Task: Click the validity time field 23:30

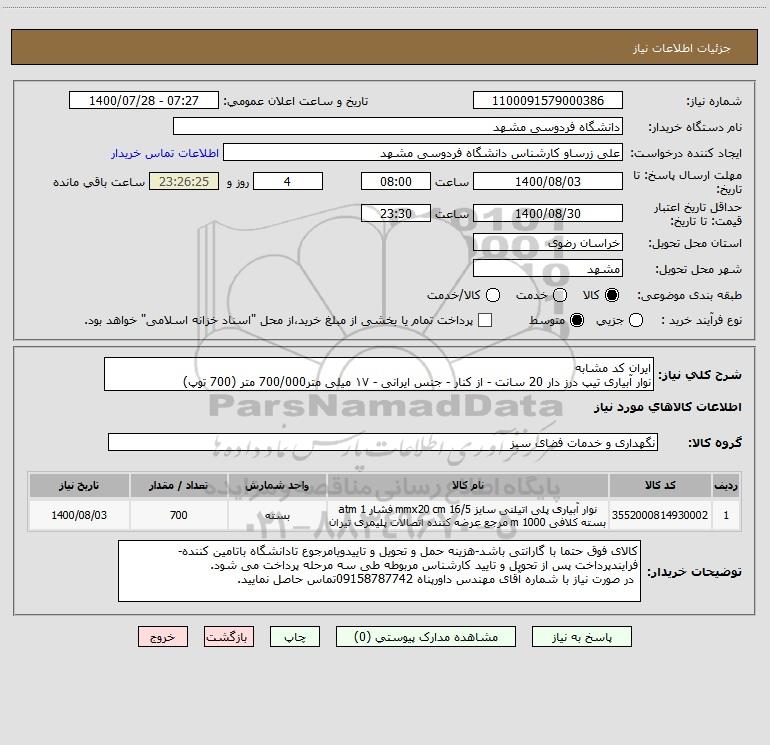Action: coord(396,213)
